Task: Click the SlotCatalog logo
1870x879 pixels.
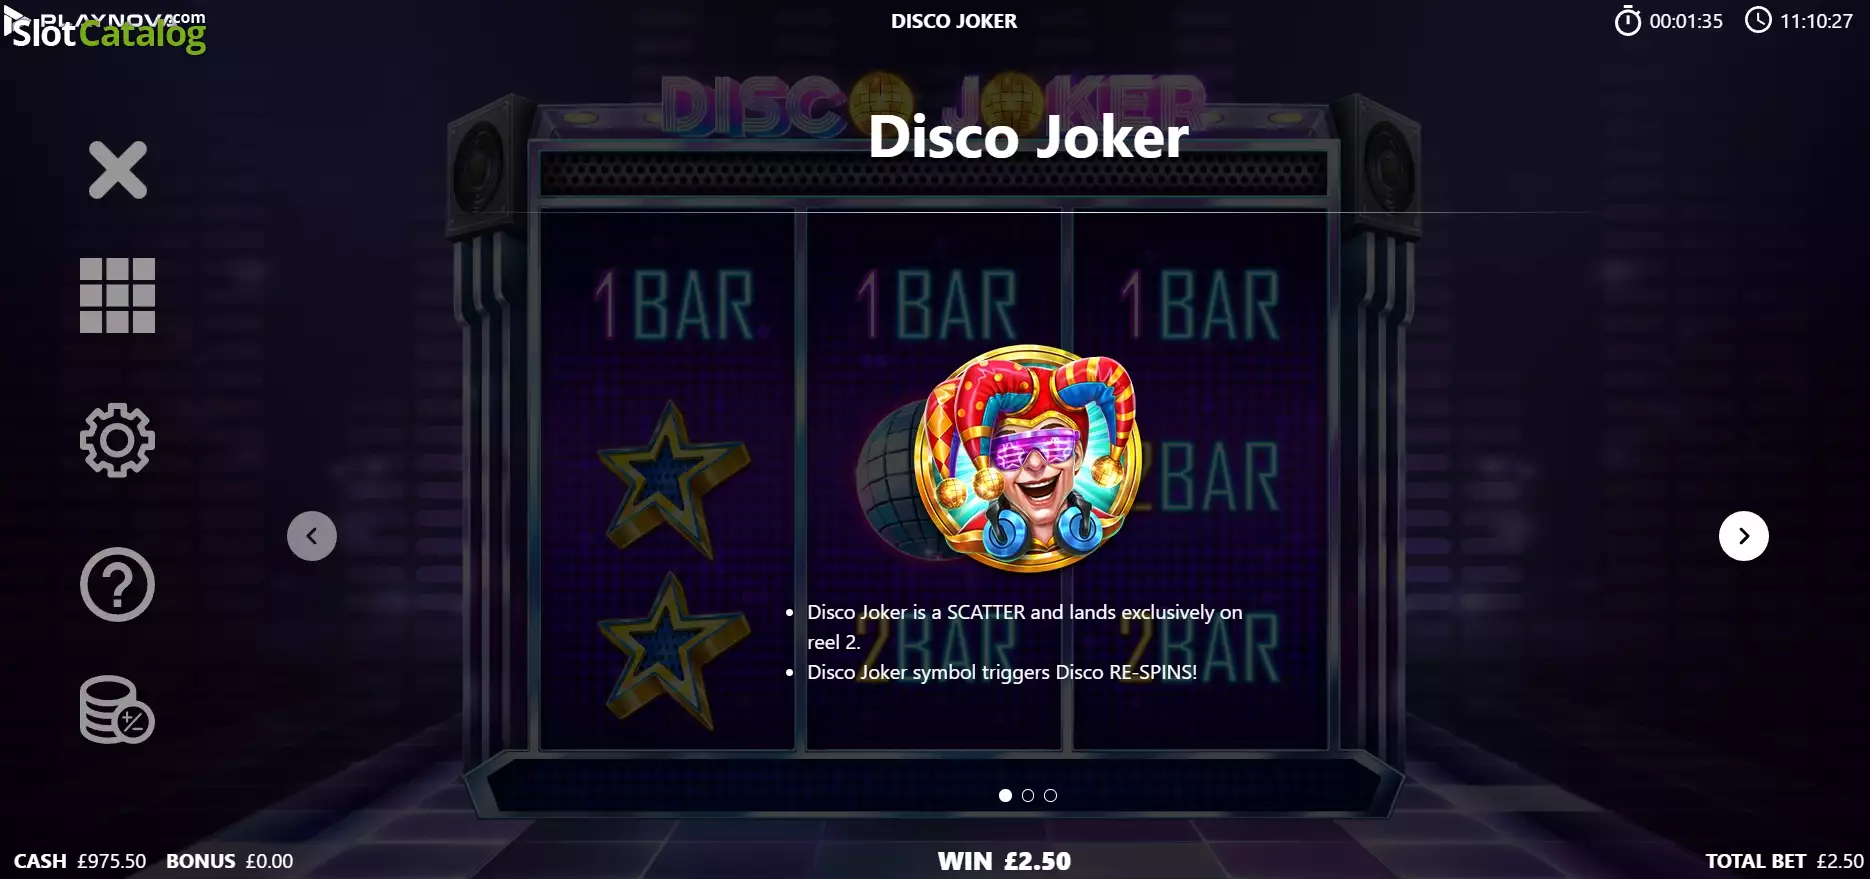Action: point(108,32)
